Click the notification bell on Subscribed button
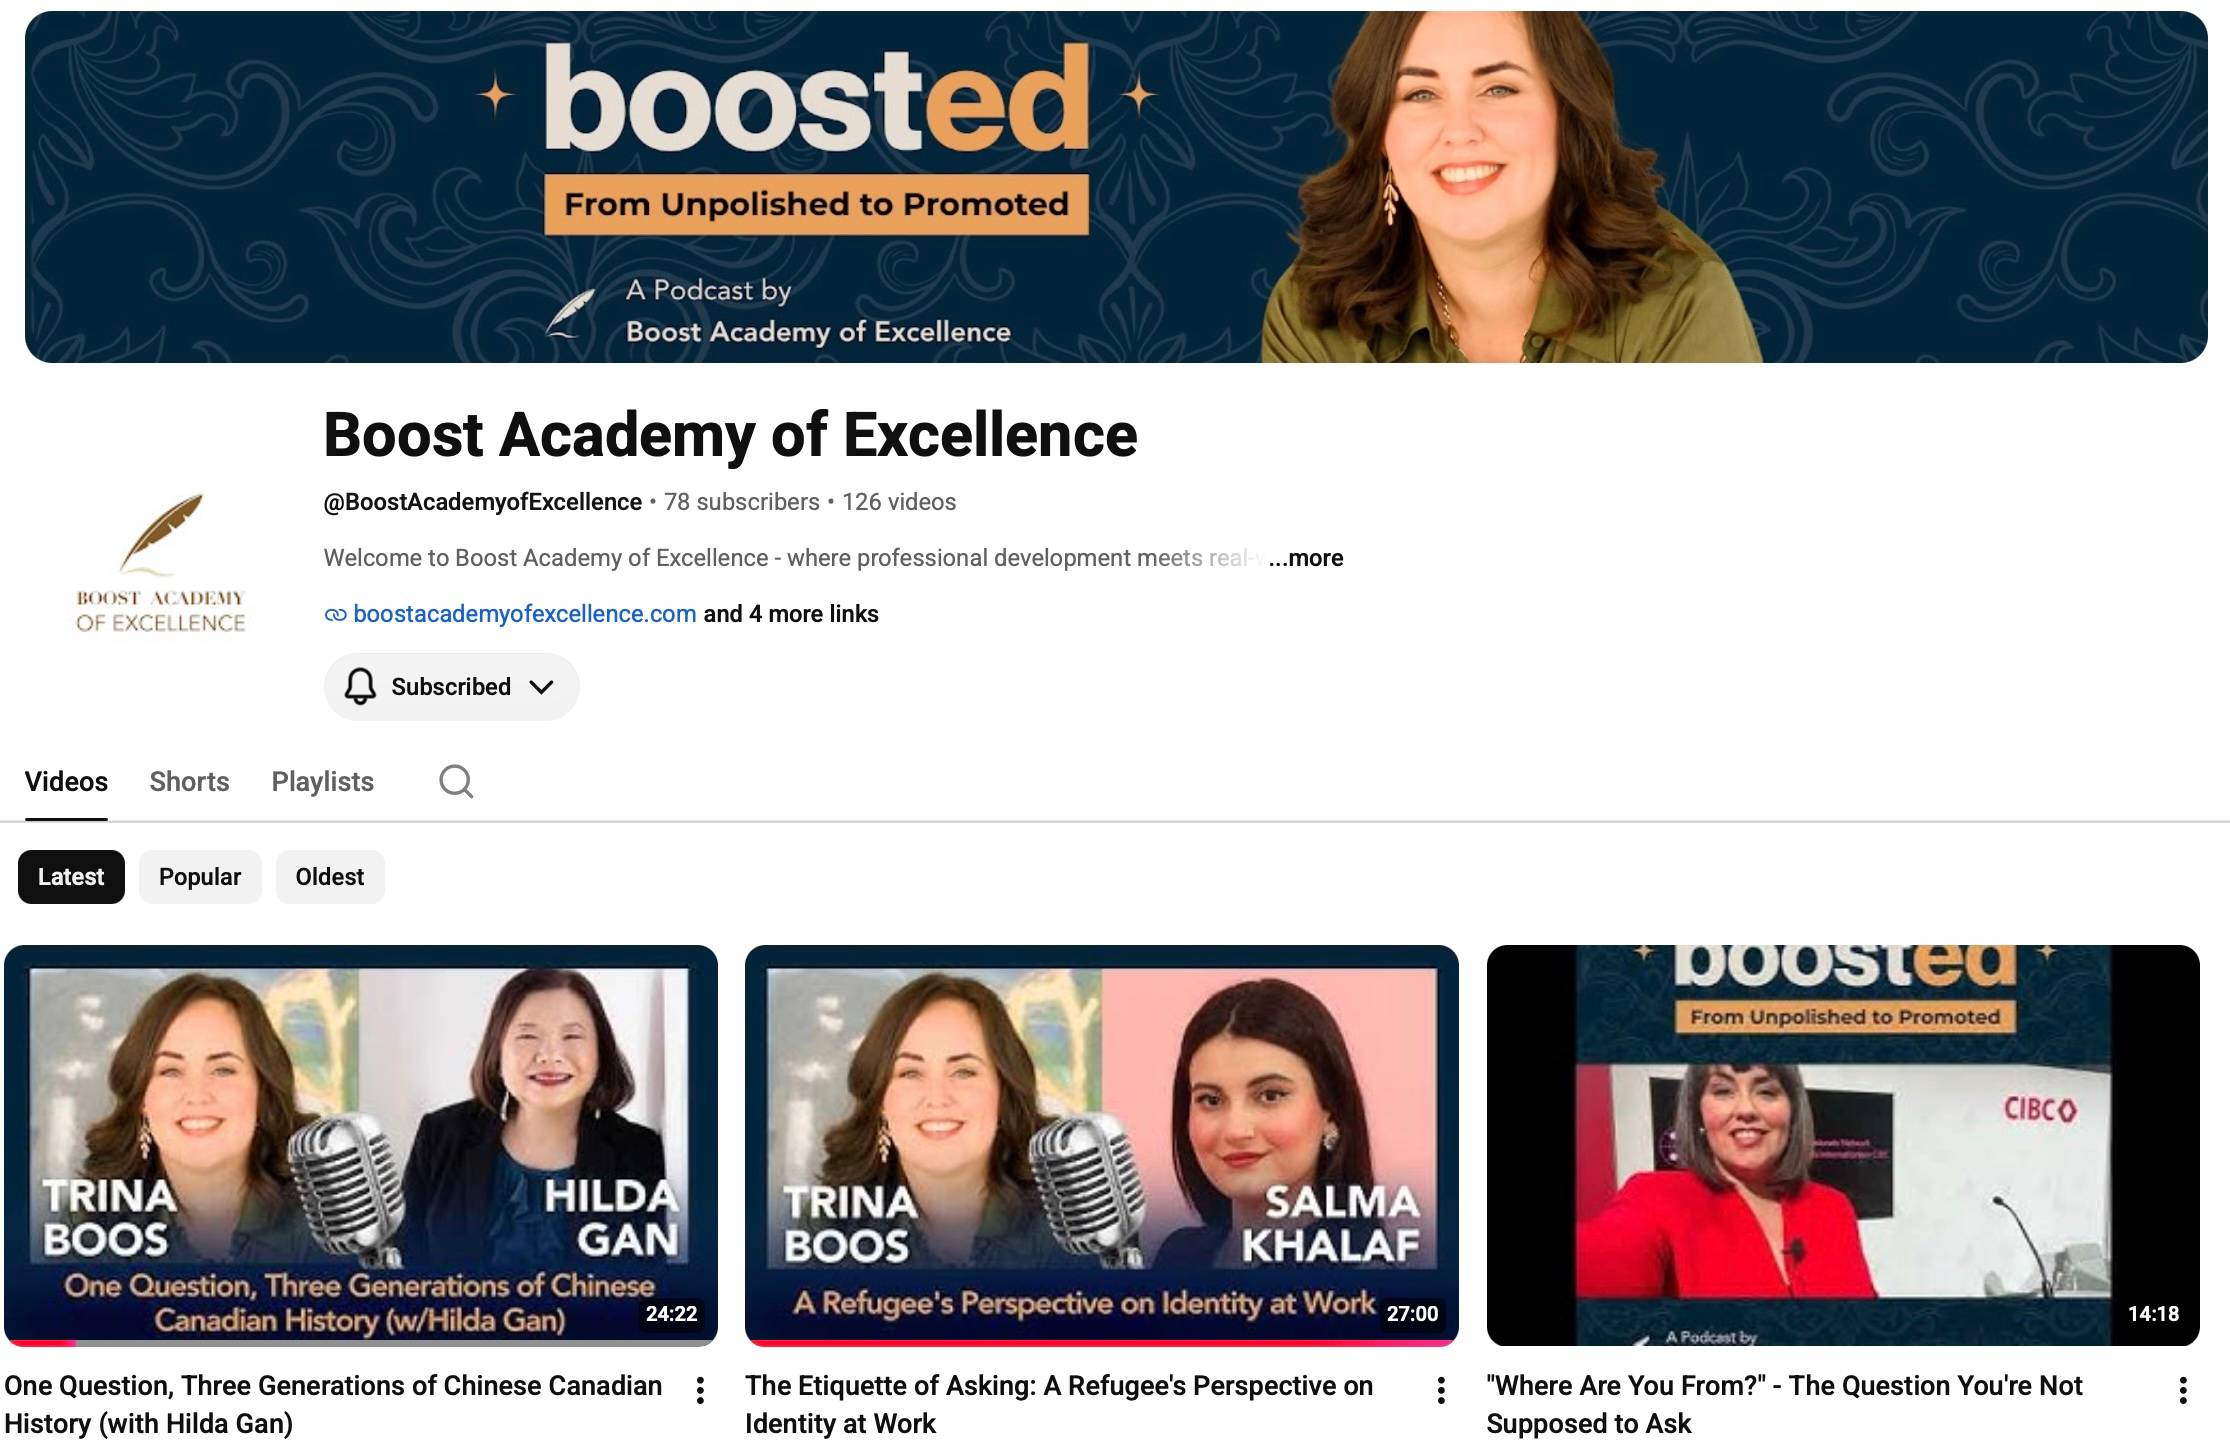The height and width of the screenshot is (1446, 2230). point(360,687)
